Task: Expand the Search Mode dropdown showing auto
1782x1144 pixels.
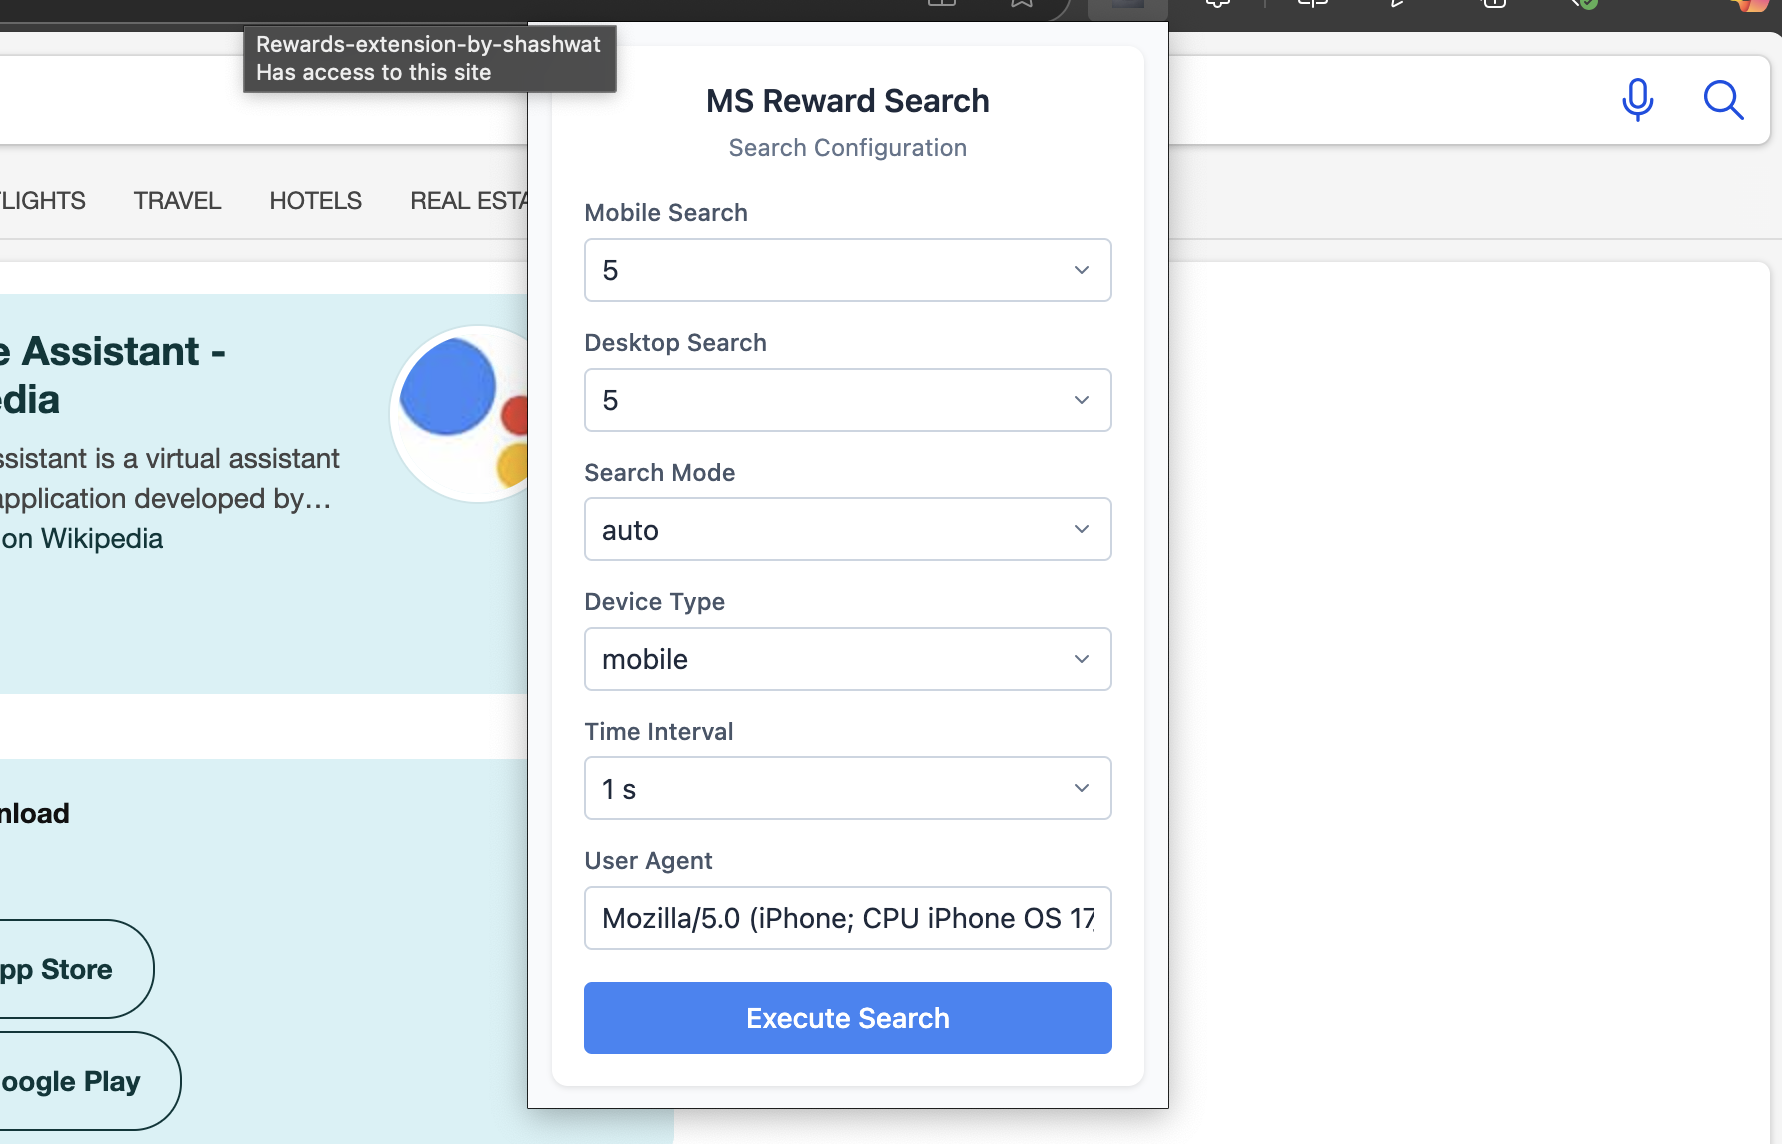Action: pyautogui.click(x=847, y=529)
